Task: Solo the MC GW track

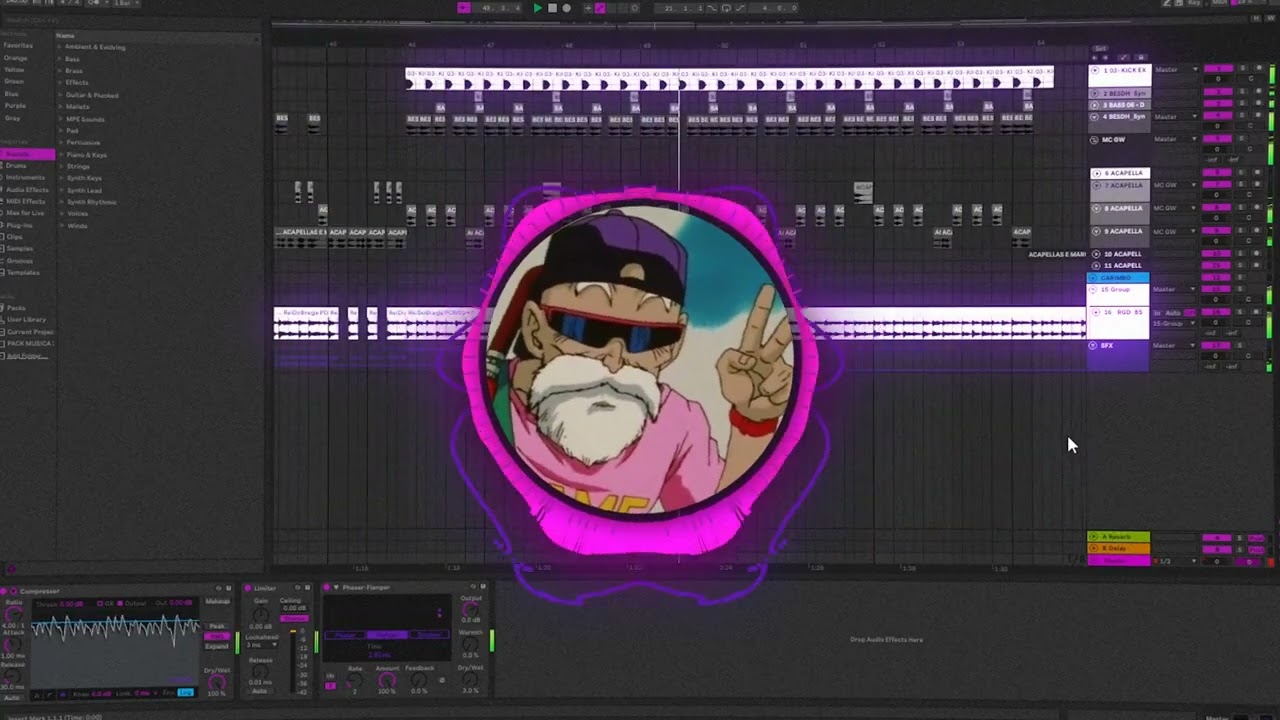Action: [x=1242, y=138]
